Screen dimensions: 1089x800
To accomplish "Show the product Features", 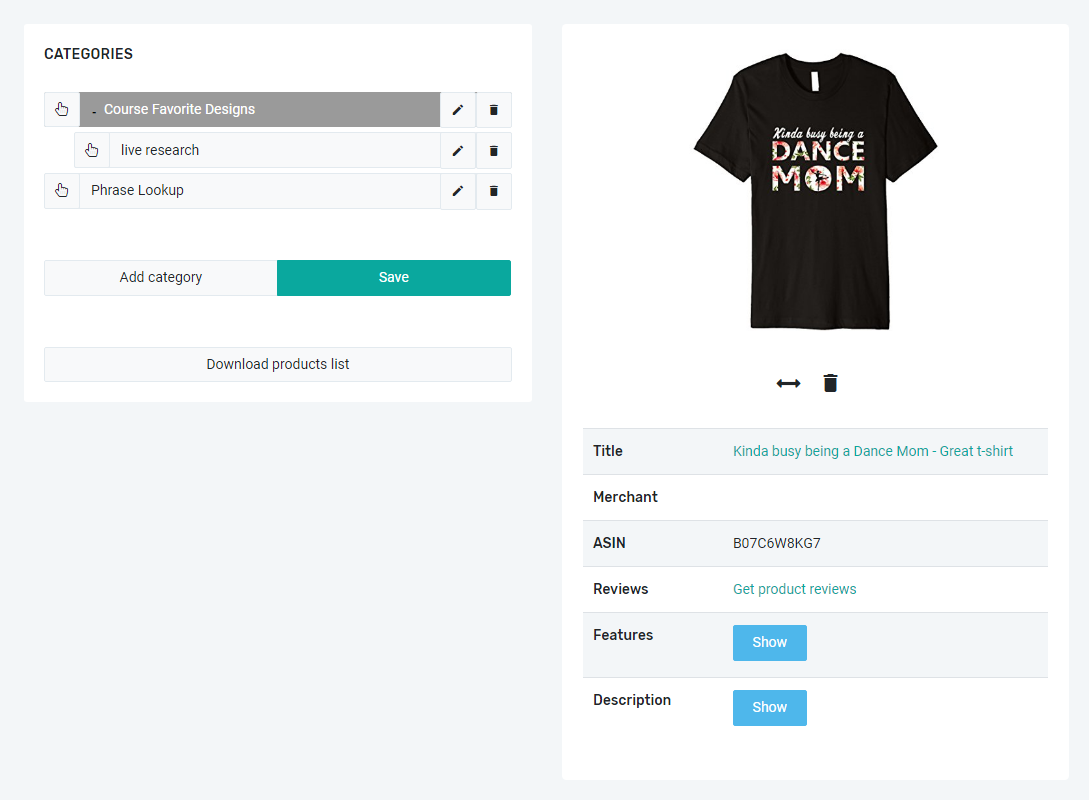I will pos(769,642).
